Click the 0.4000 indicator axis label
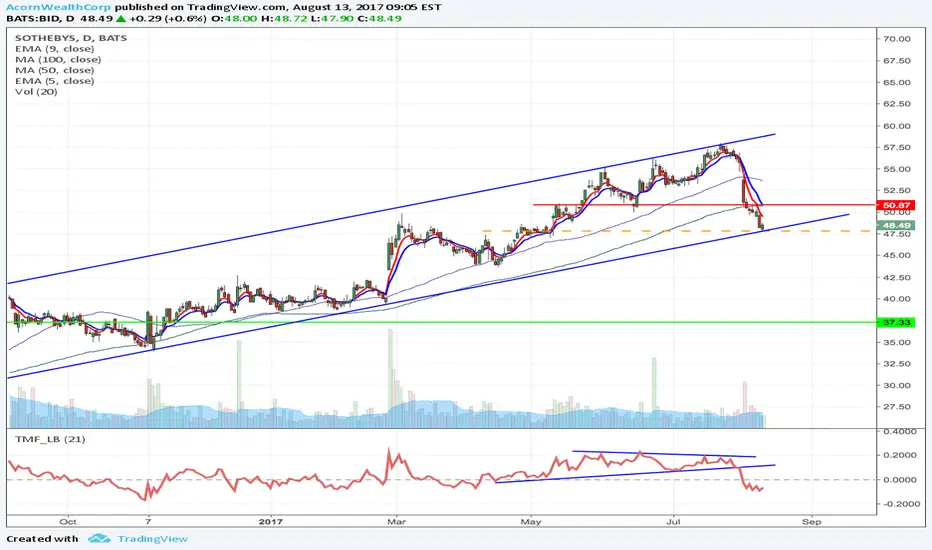932x550 pixels. point(899,431)
